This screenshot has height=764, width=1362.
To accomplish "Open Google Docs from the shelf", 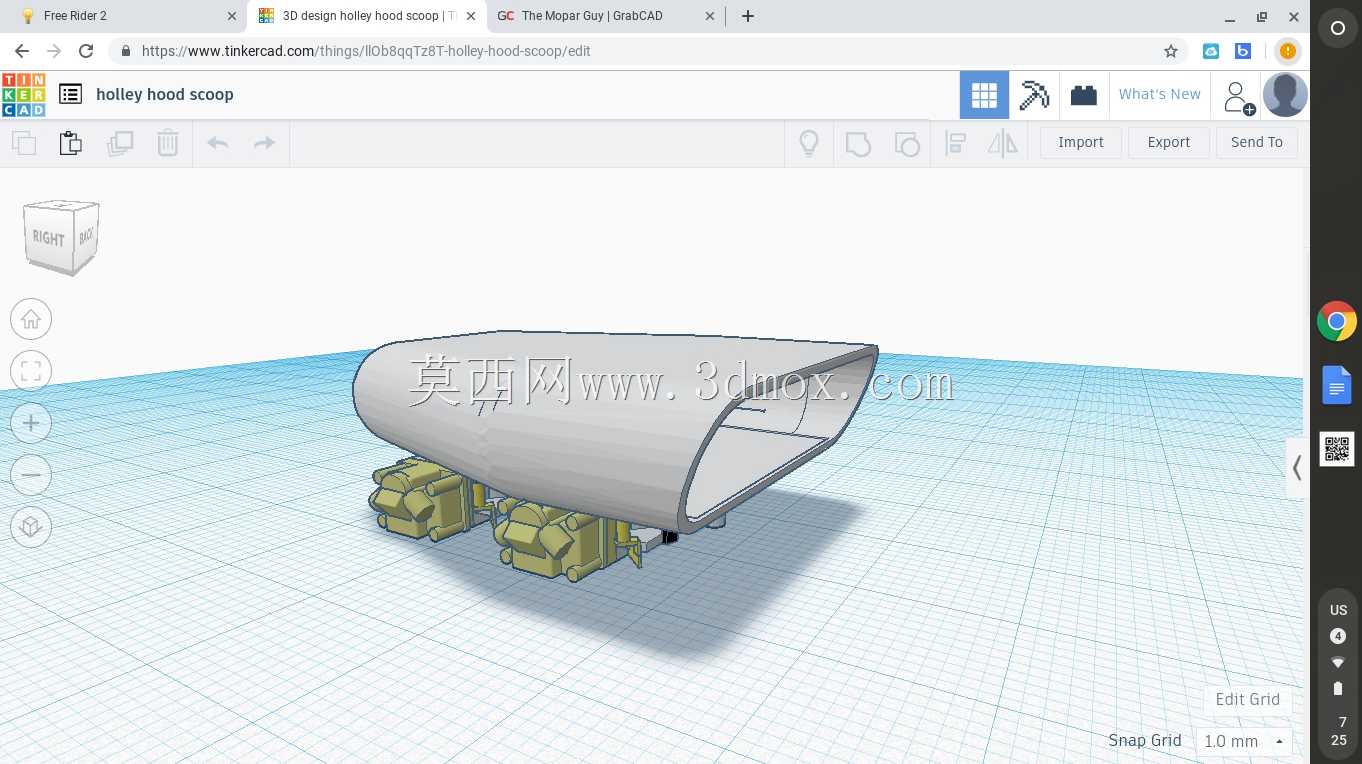I will pyautogui.click(x=1337, y=385).
